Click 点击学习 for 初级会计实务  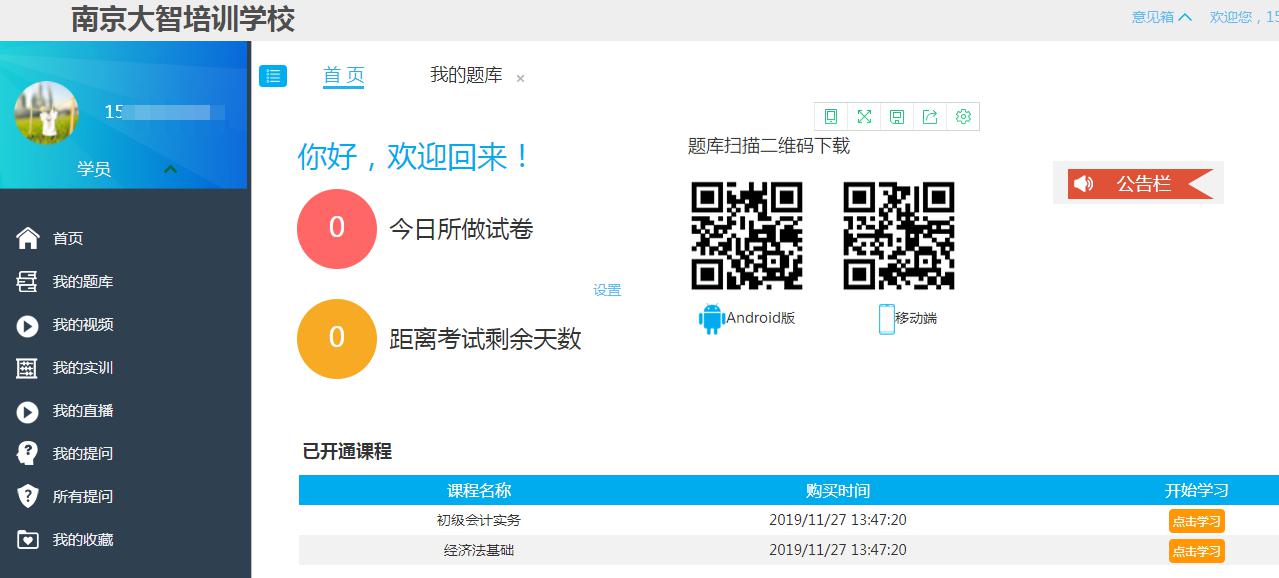pos(1196,521)
